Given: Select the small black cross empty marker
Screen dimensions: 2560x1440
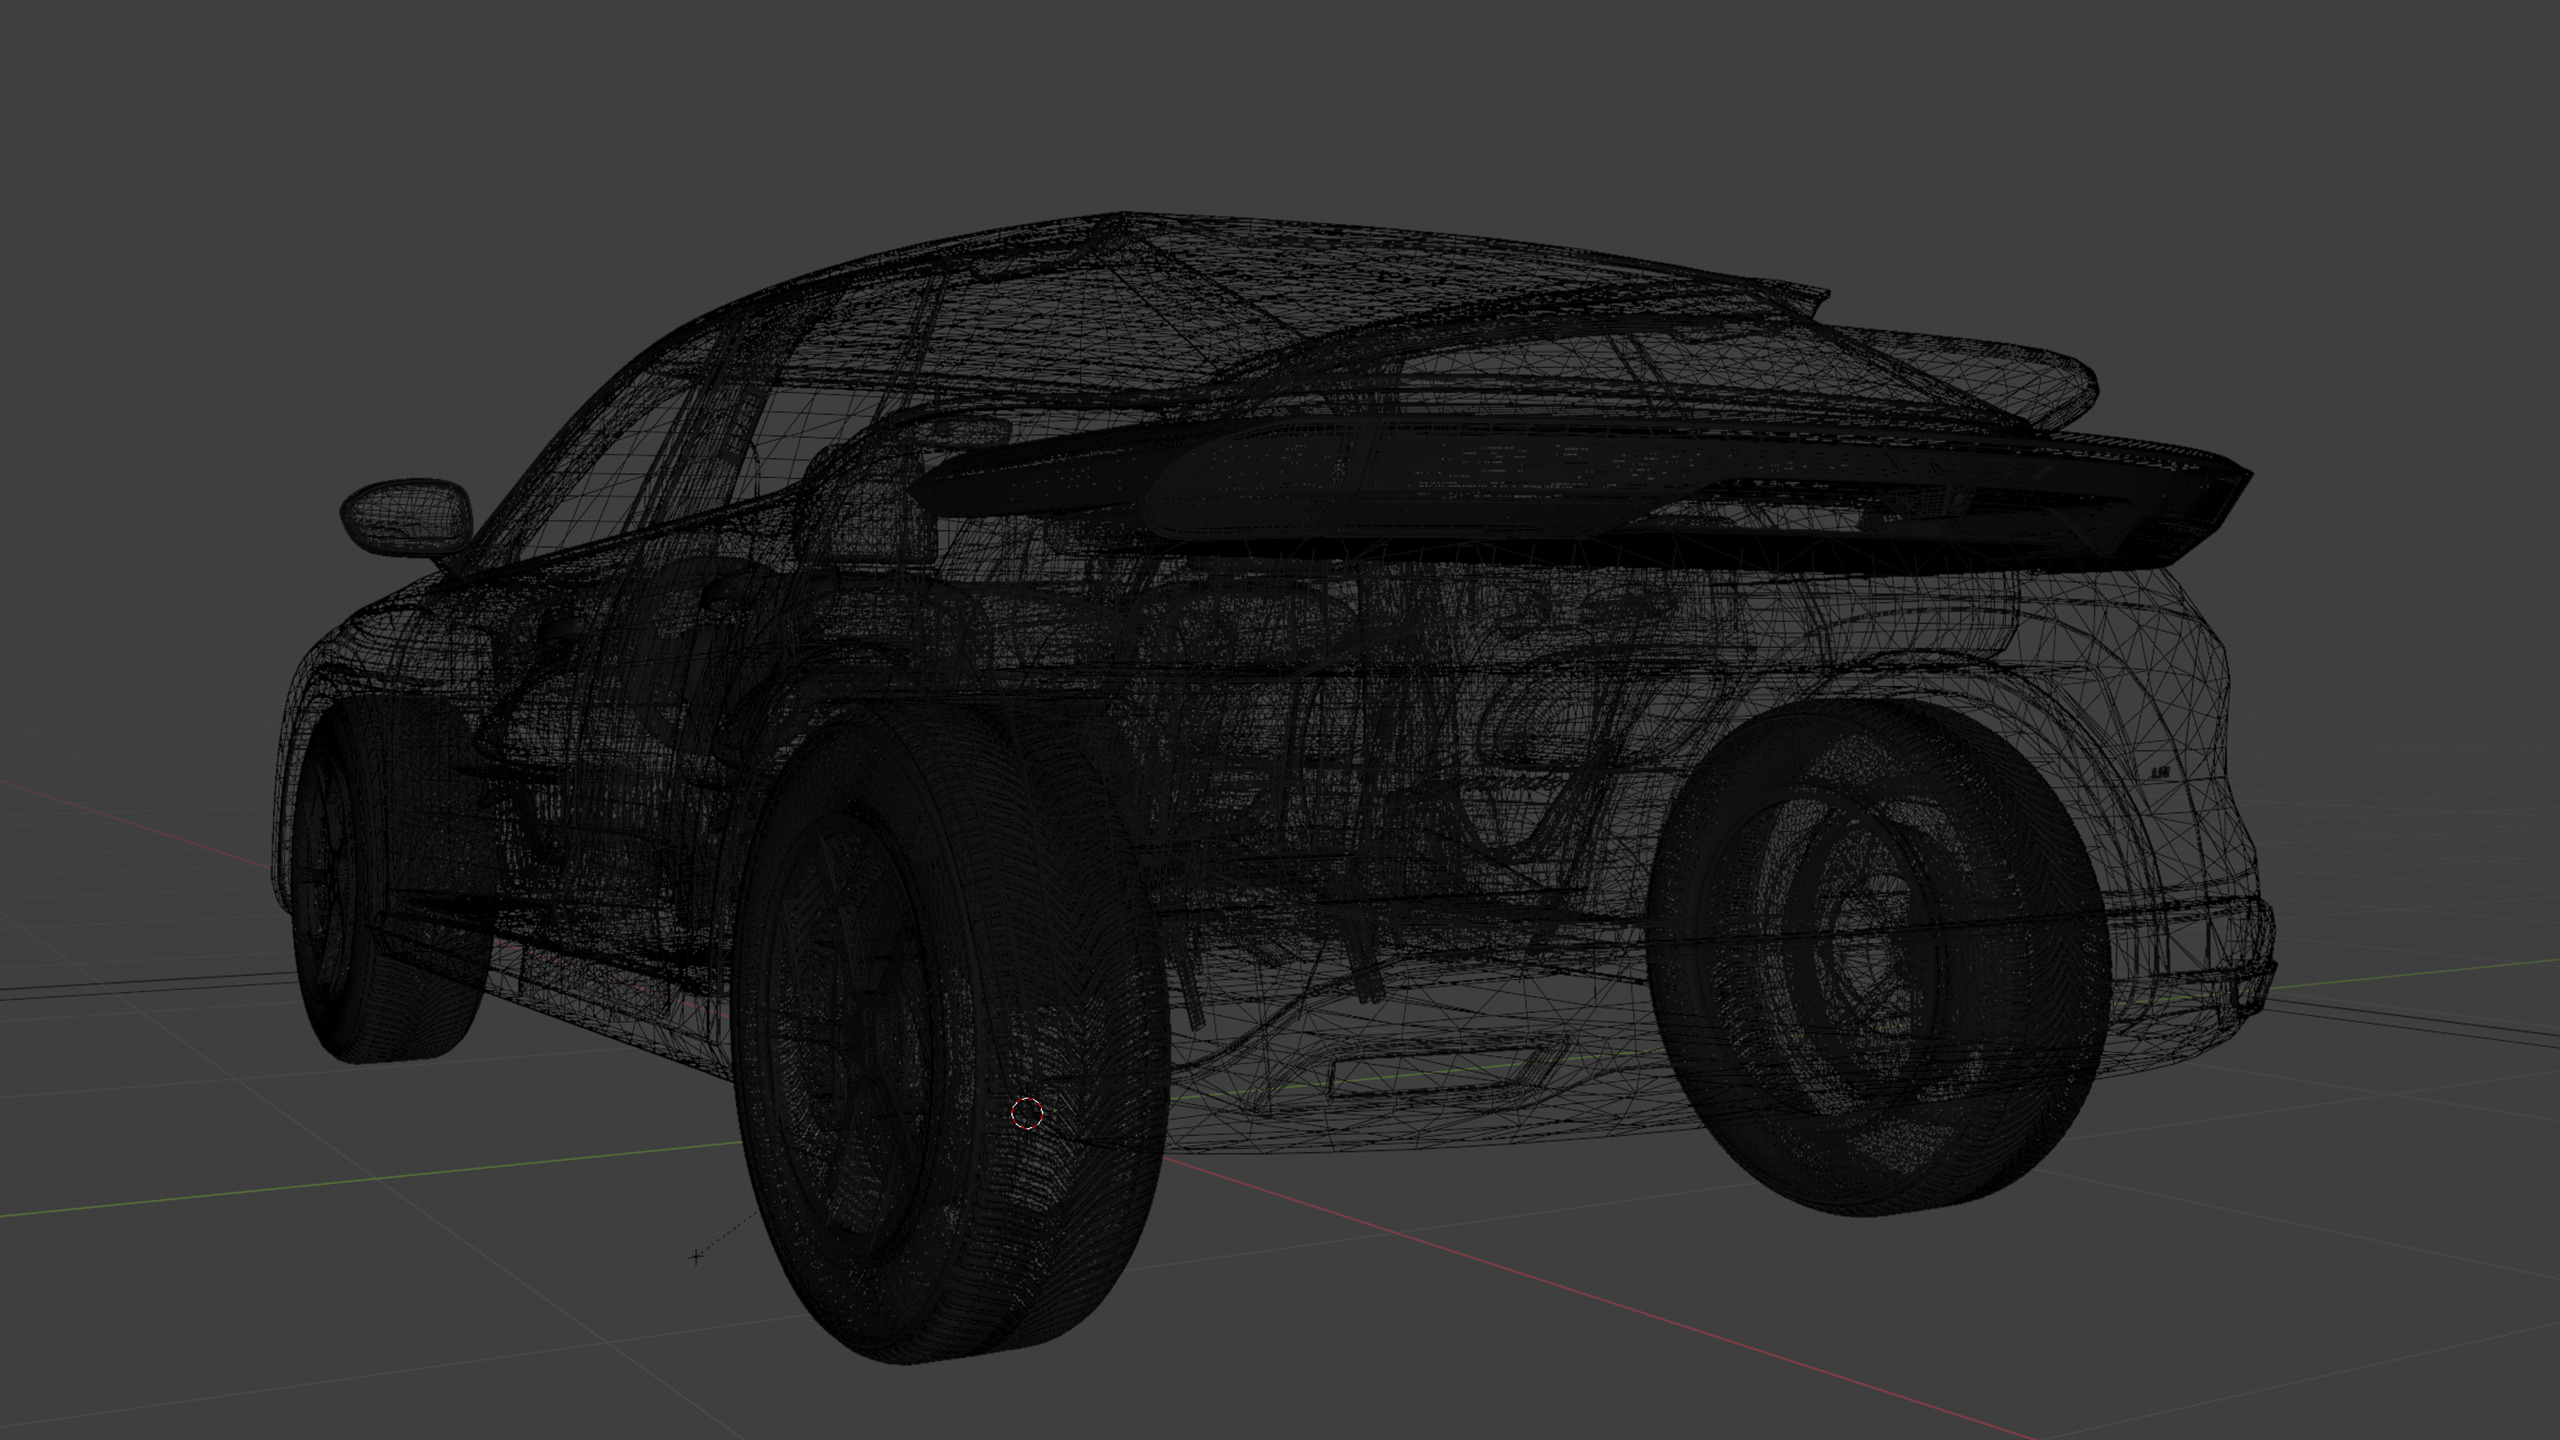Looking at the screenshot, I should pyautogui.click(x=696, y=1256).
